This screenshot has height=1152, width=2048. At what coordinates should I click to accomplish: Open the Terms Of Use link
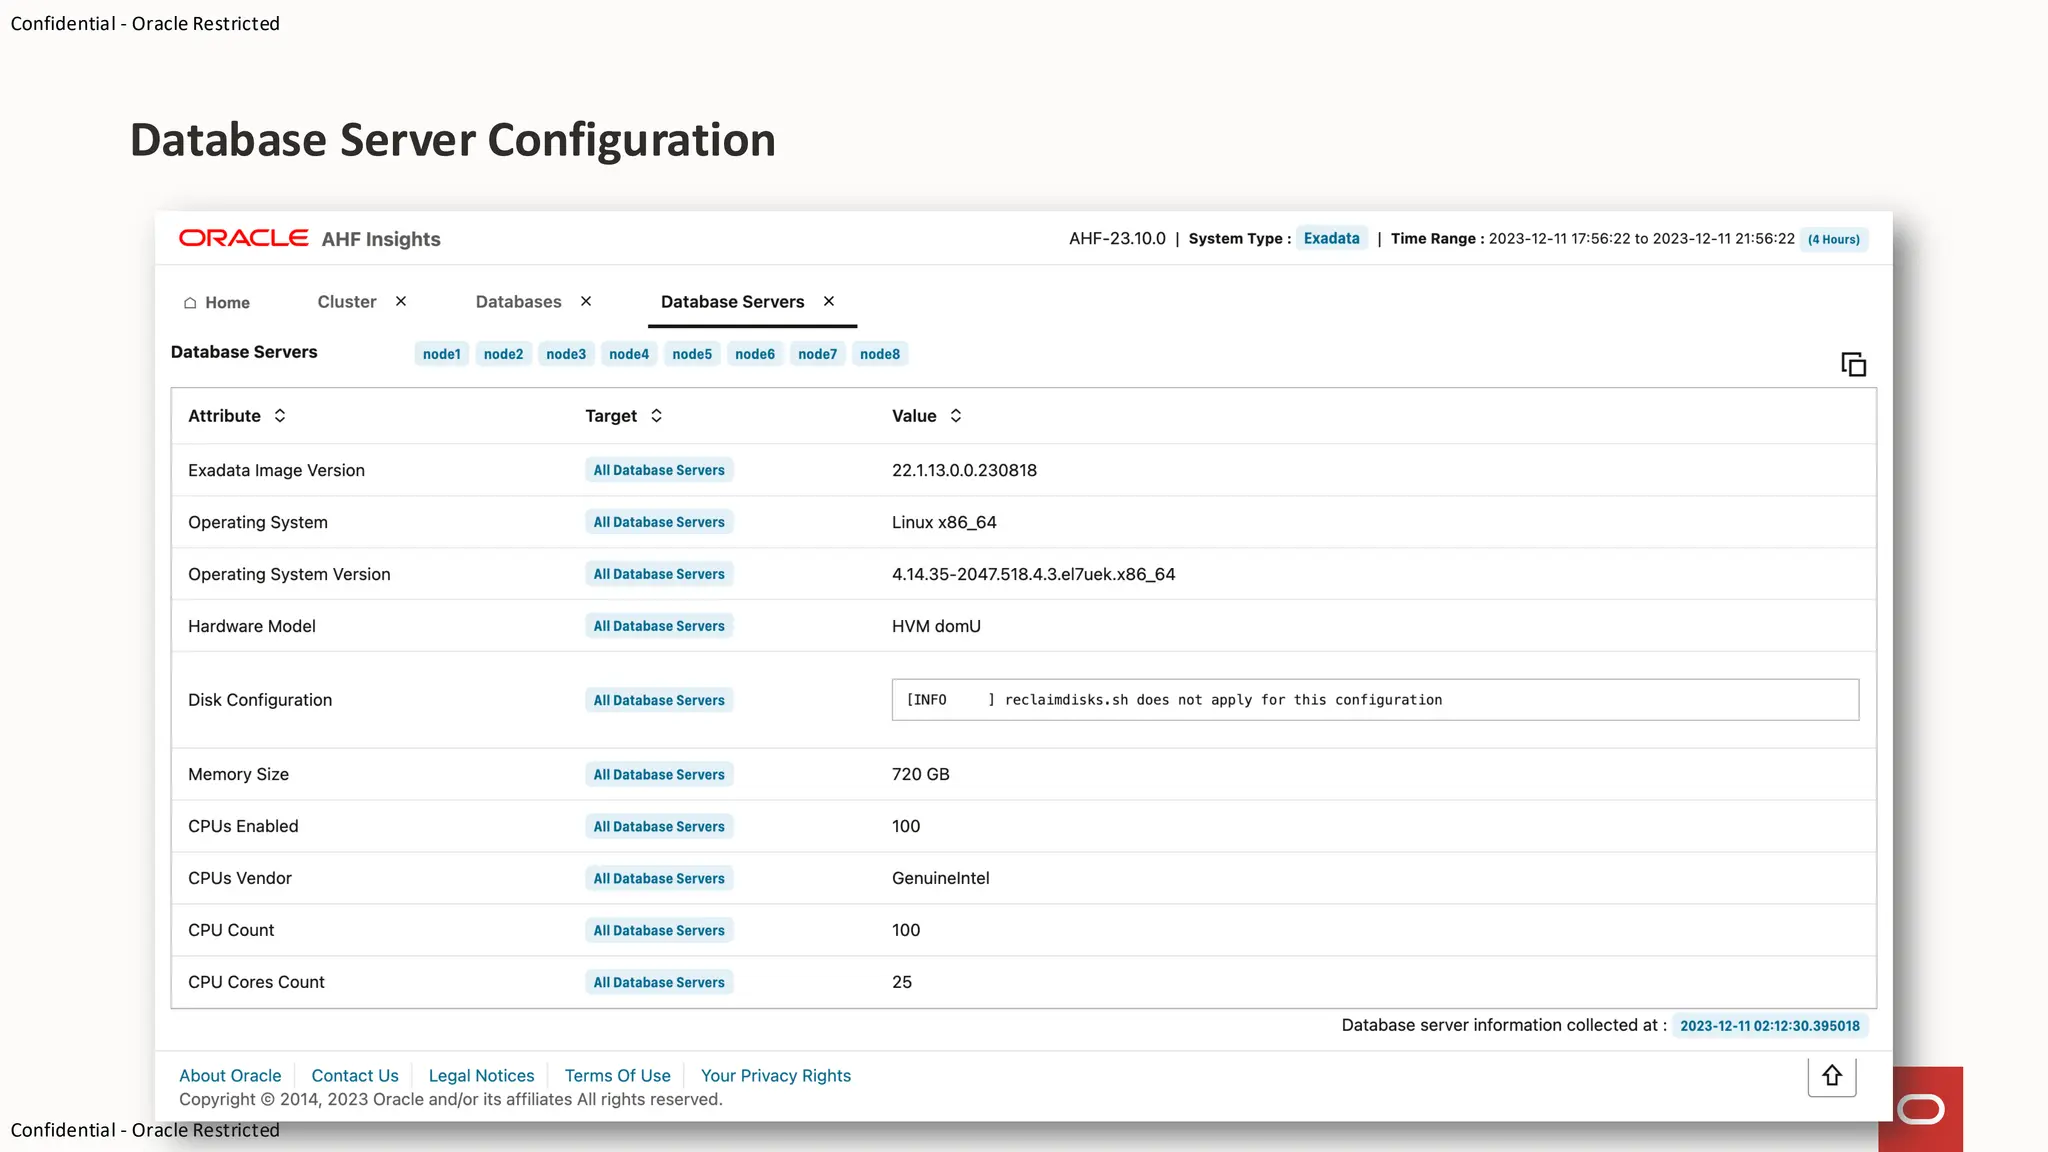pyautogui.click(x=617, y=1076)
